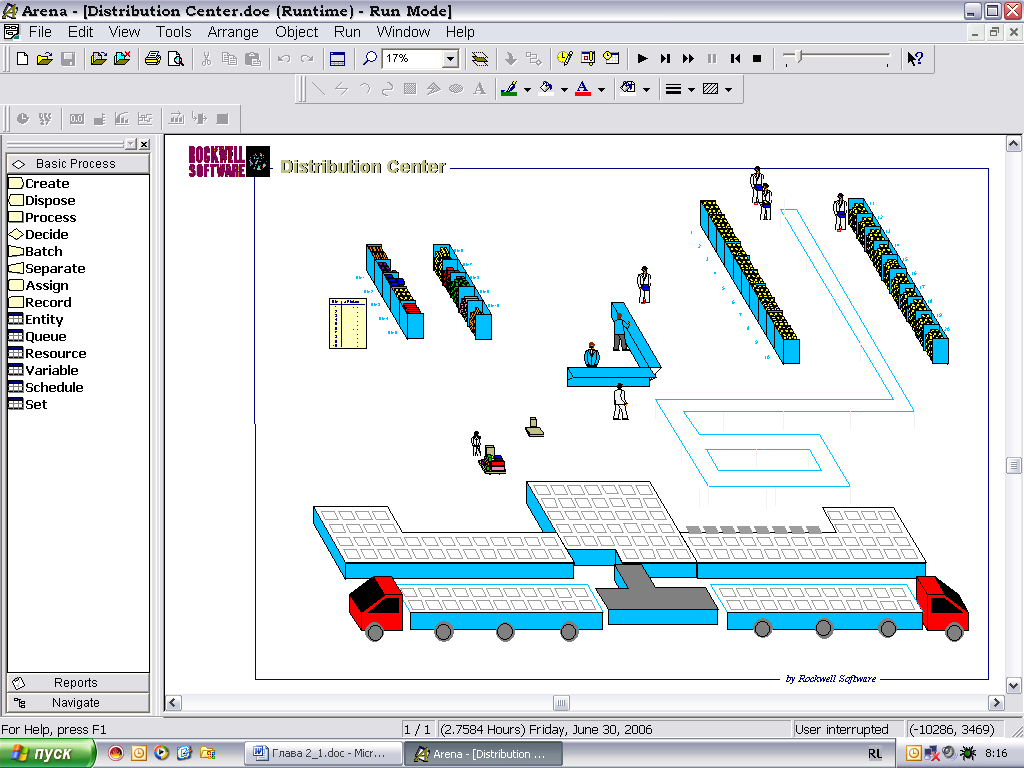Select the Resource data module
Image resolution: width=1024 pixels, height=768 pixels.
[48, 353]
